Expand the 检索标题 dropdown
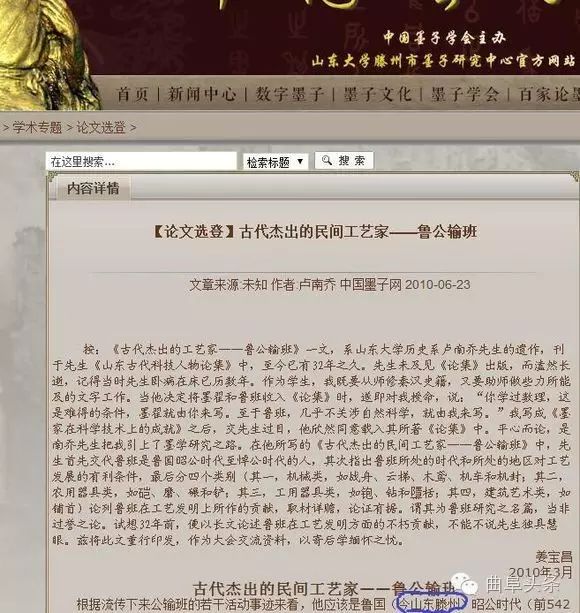The height and width of the screenshot is (613, 580). point(275,161)
